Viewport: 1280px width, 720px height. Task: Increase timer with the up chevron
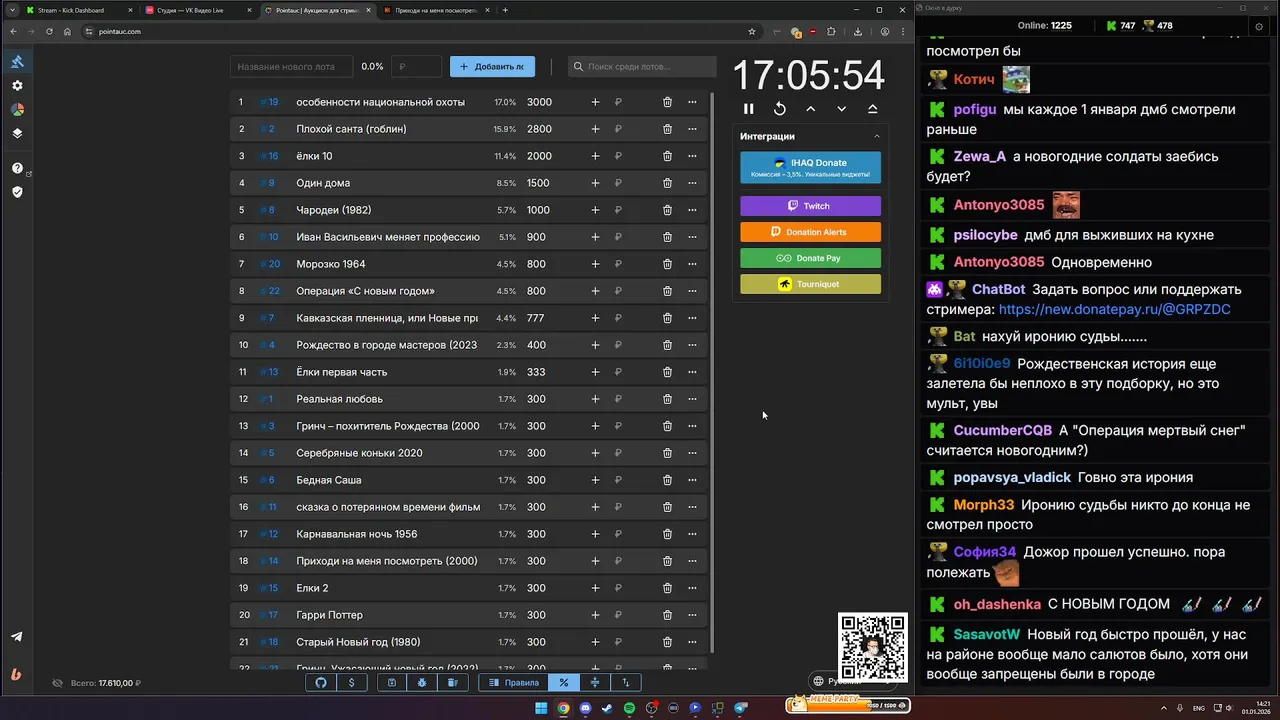(x=810, y=109)
